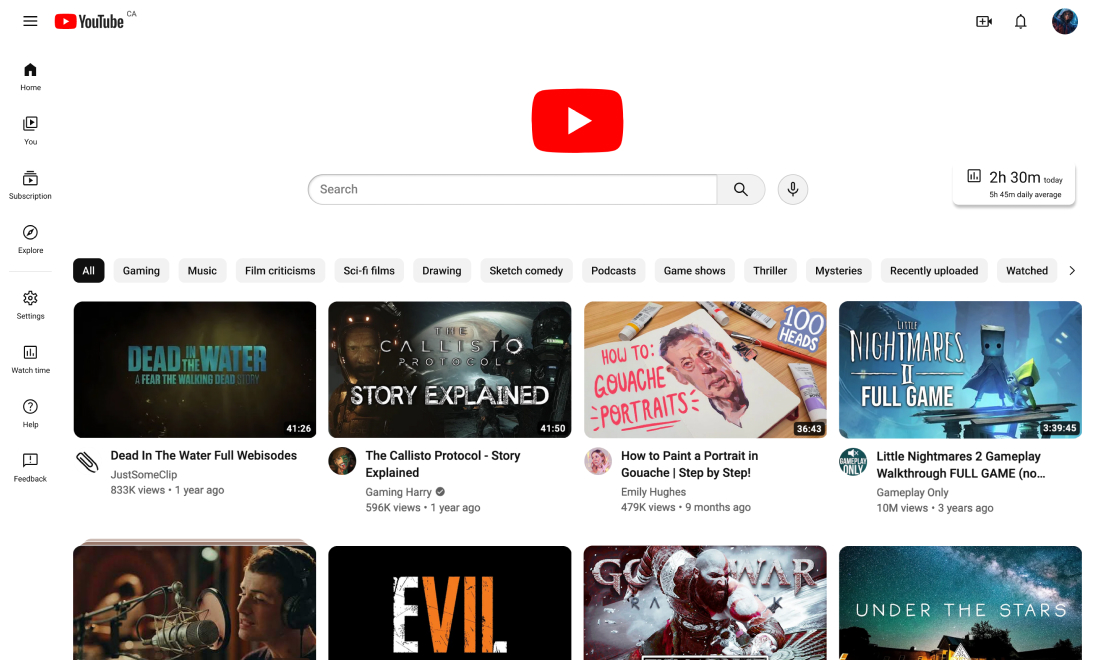This screenshot has height=660, width=1100.
Task: Select the All filter chip
Action: click(88, 271)
